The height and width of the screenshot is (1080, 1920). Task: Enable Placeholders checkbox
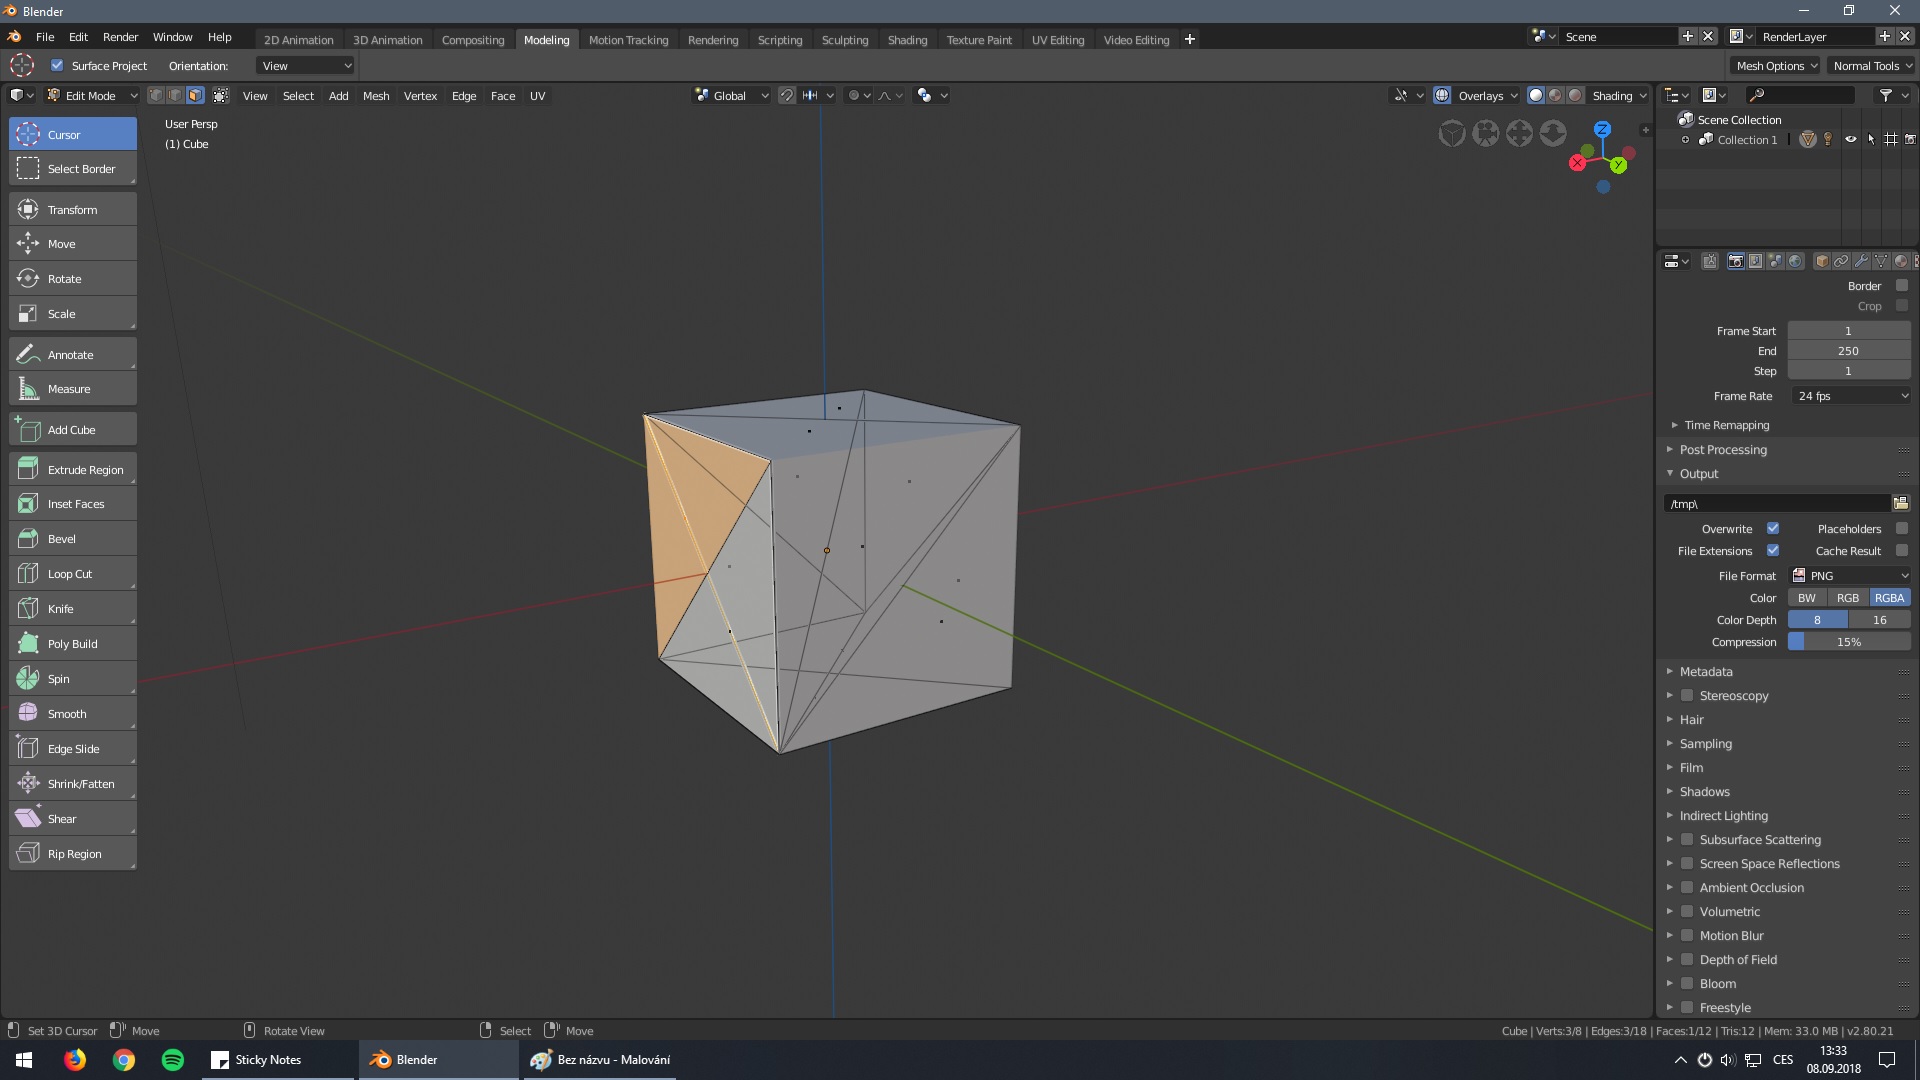pos(1902,529)
